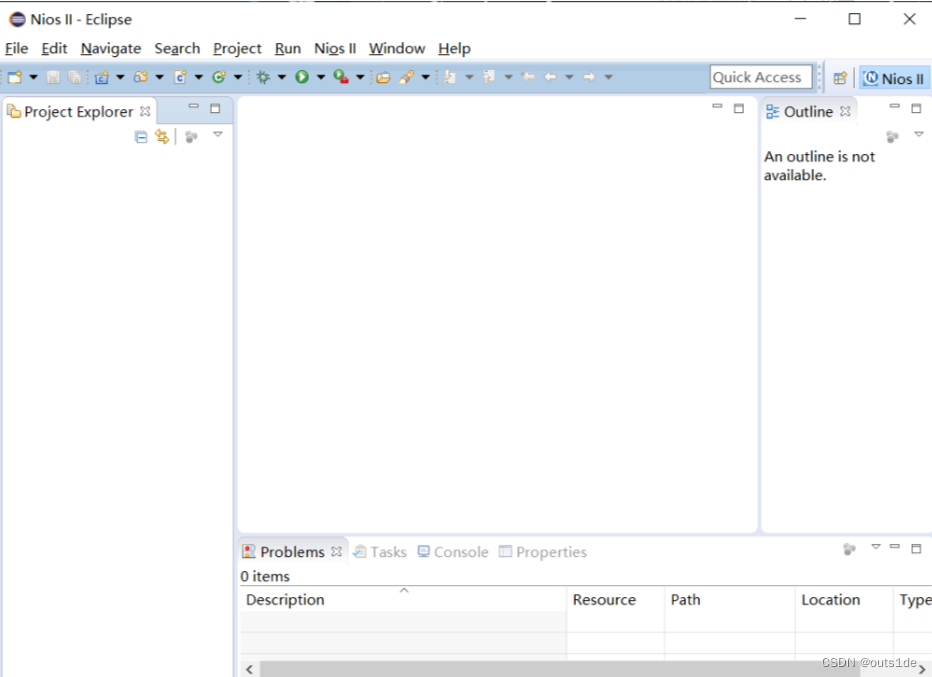932x677 pixels.
Task: Click the Debug bug icon
Action: click(x=263, y=77)
